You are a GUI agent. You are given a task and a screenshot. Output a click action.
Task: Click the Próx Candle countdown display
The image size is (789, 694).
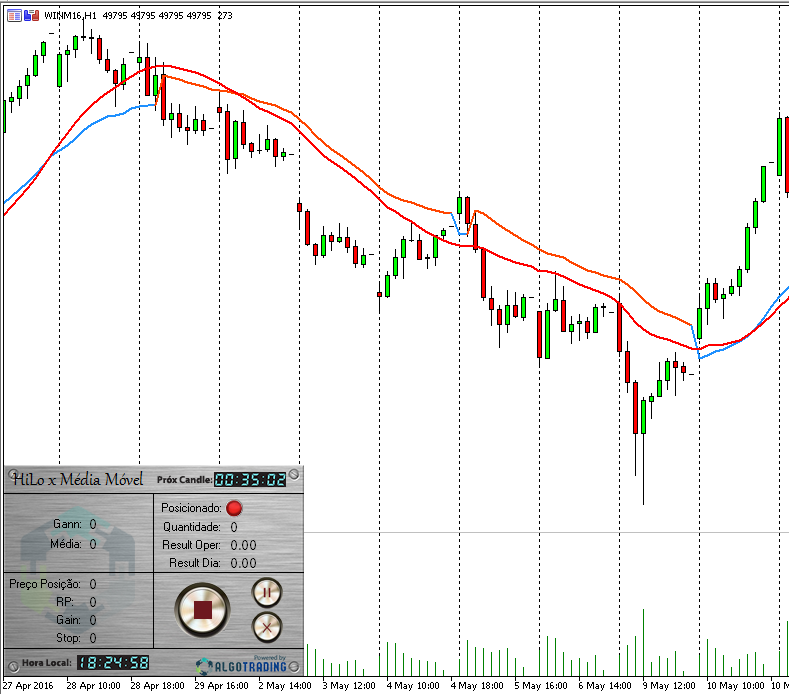(x=250, y=480)
